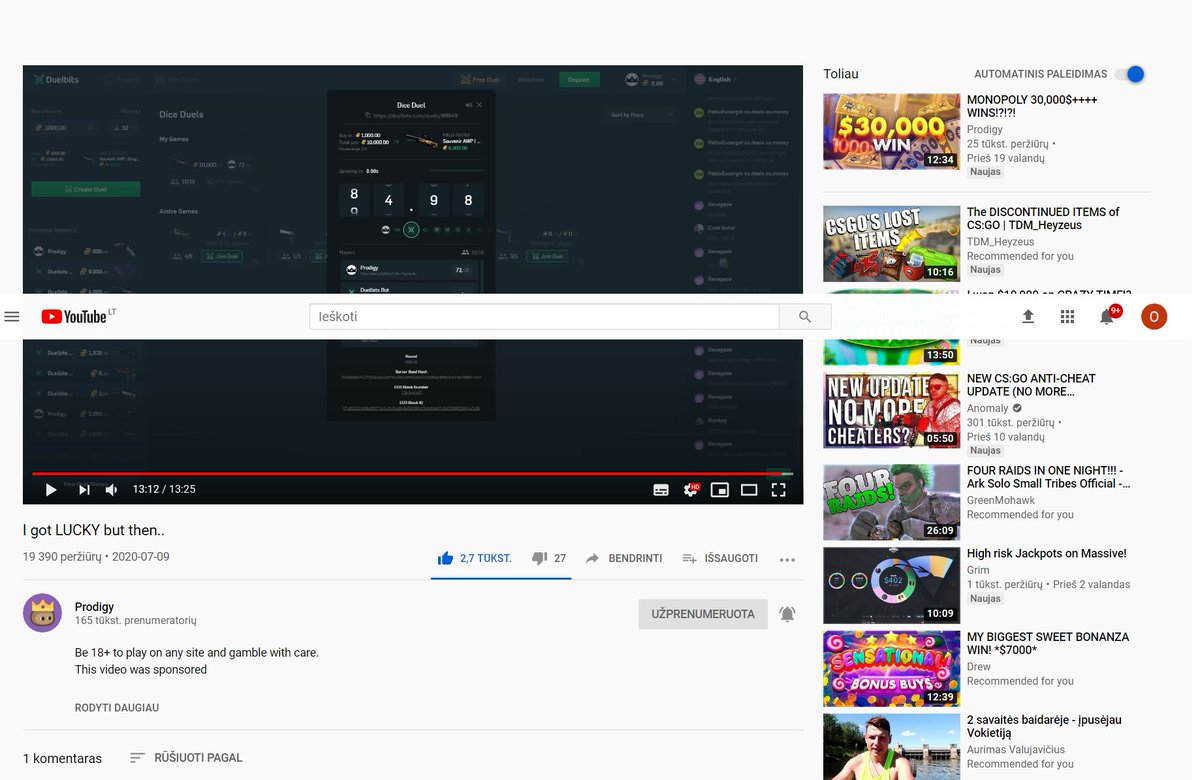
Task: Toggle AUTOMATINIS PALEIDIMAS autoplay switch
Action: [1129, 74]
